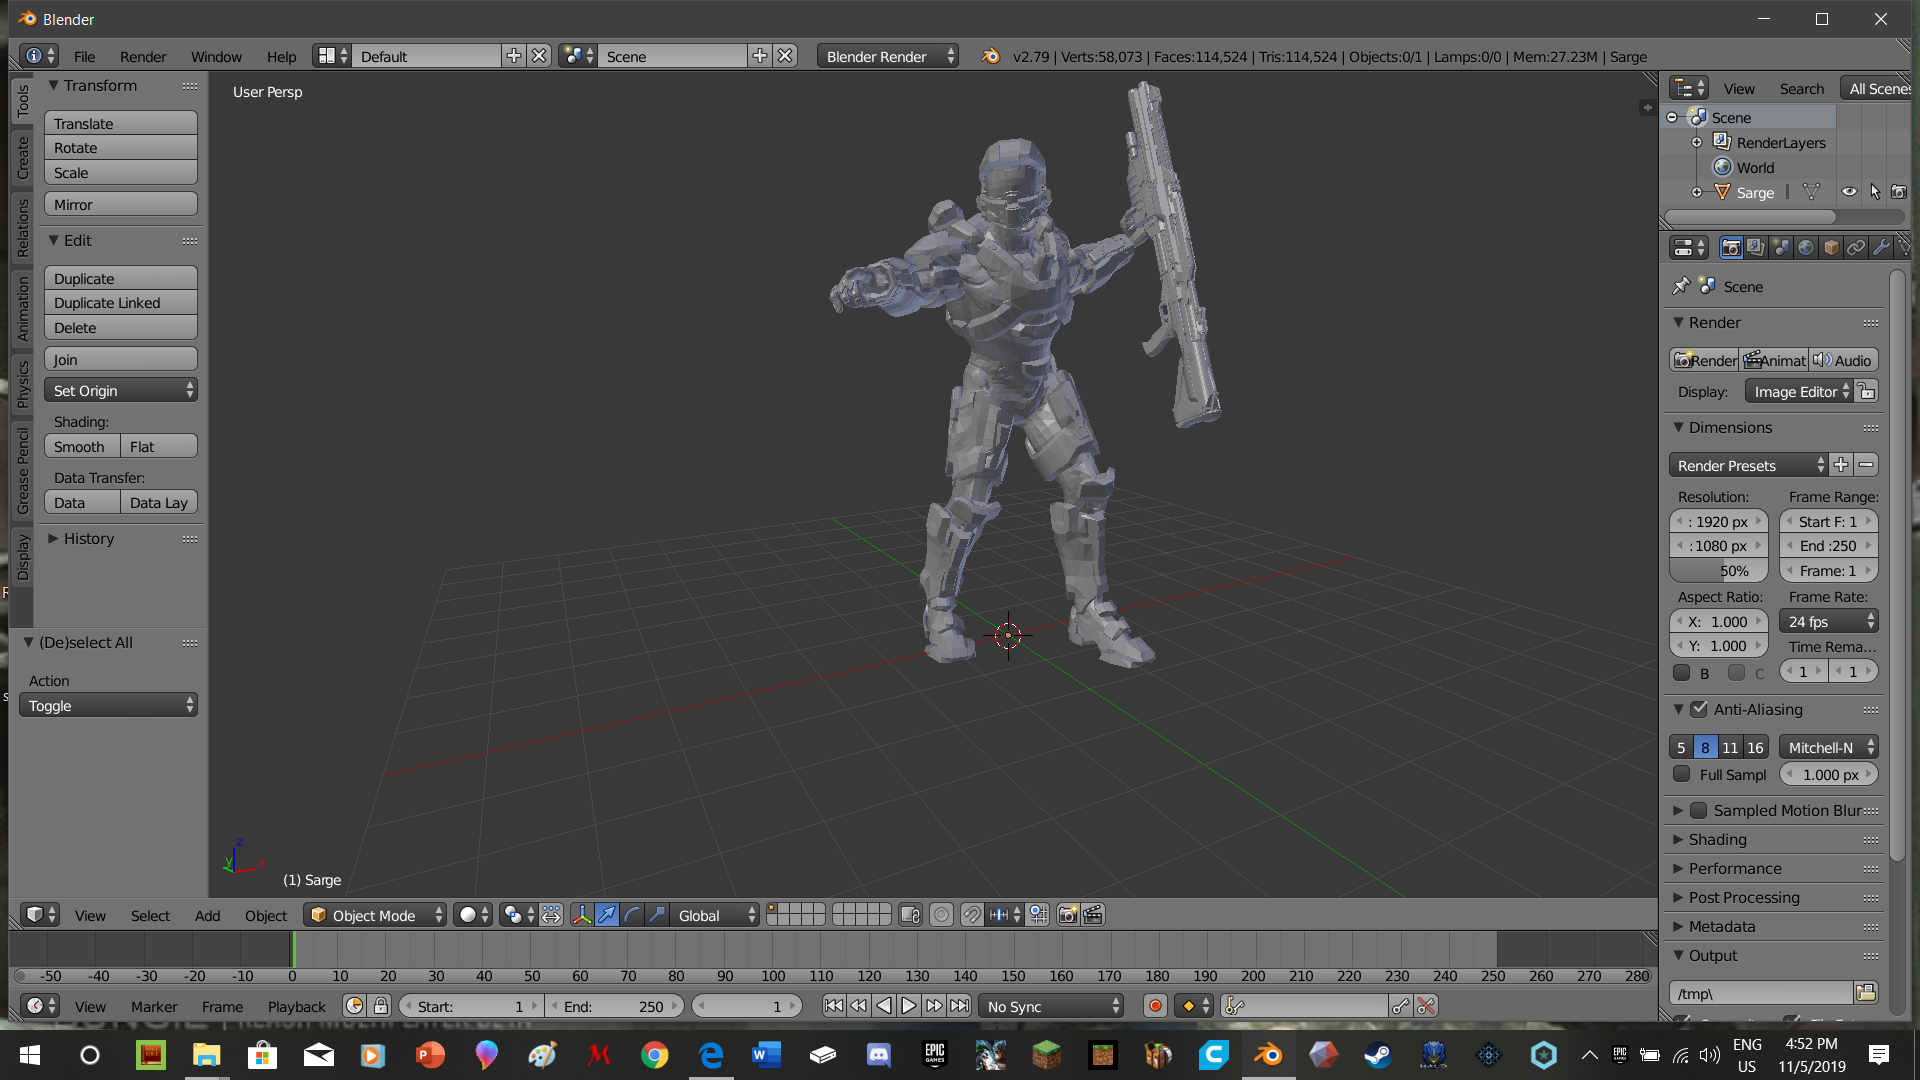The width and height of the screenshot is (1920, 1080).
Task: Open Steam from the taskbar
Action: [1378, 1054]
